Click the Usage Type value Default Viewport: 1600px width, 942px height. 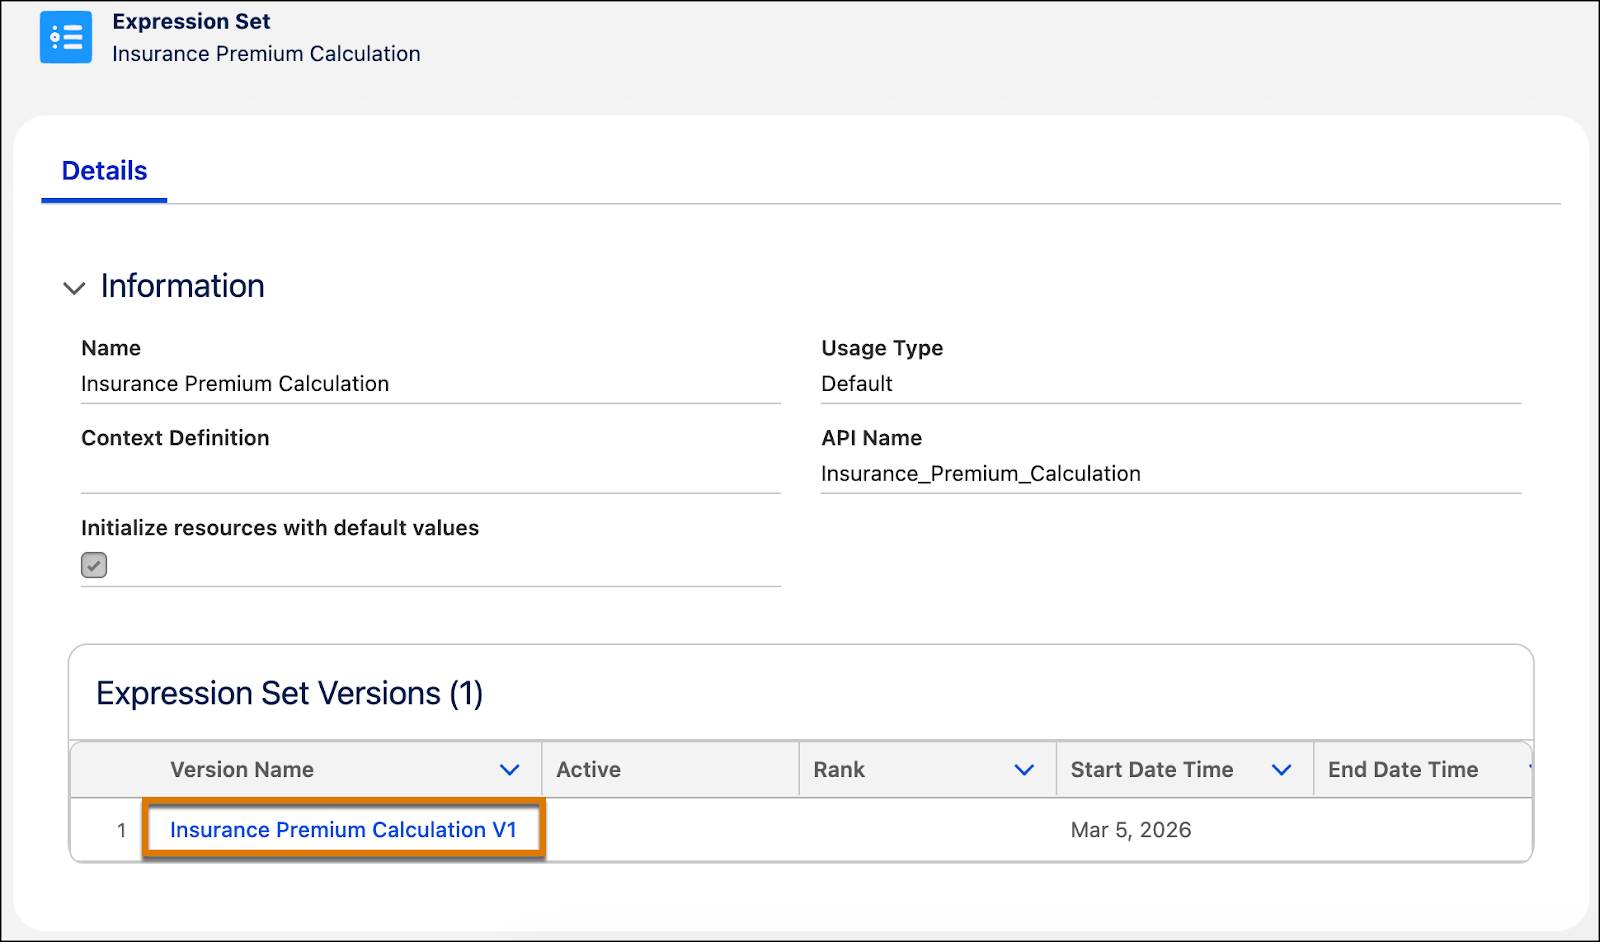[x=856, y=383]
